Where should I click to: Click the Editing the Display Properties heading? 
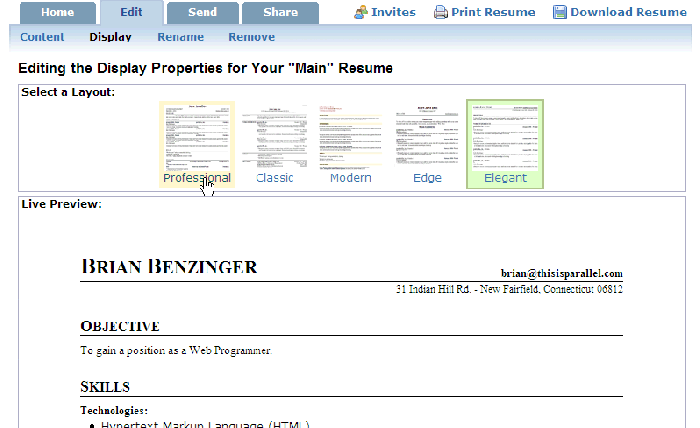pyautogui.click(x=205, y=68)
